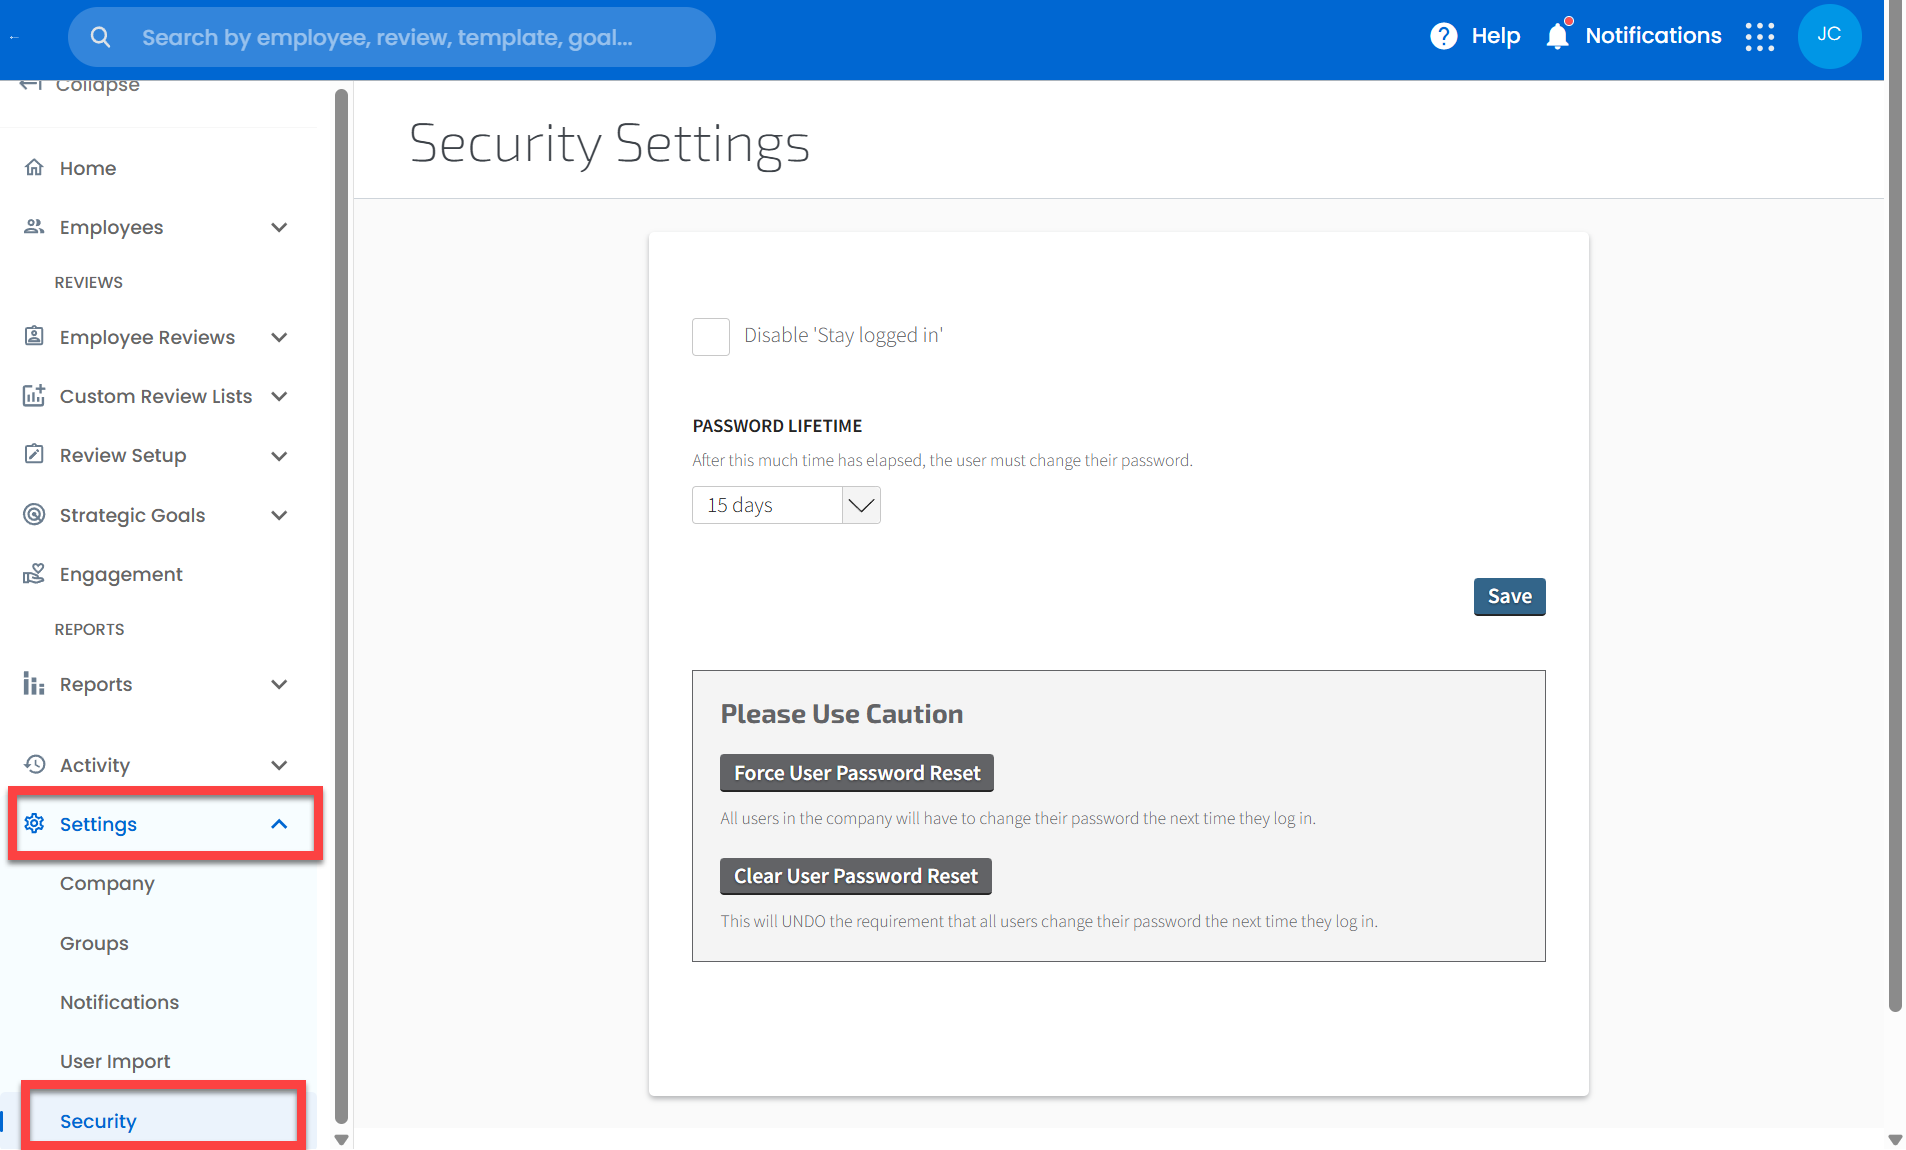The image size is (1906, 1150).
Task: Click the Home house icon
Action: pos(34,168)
